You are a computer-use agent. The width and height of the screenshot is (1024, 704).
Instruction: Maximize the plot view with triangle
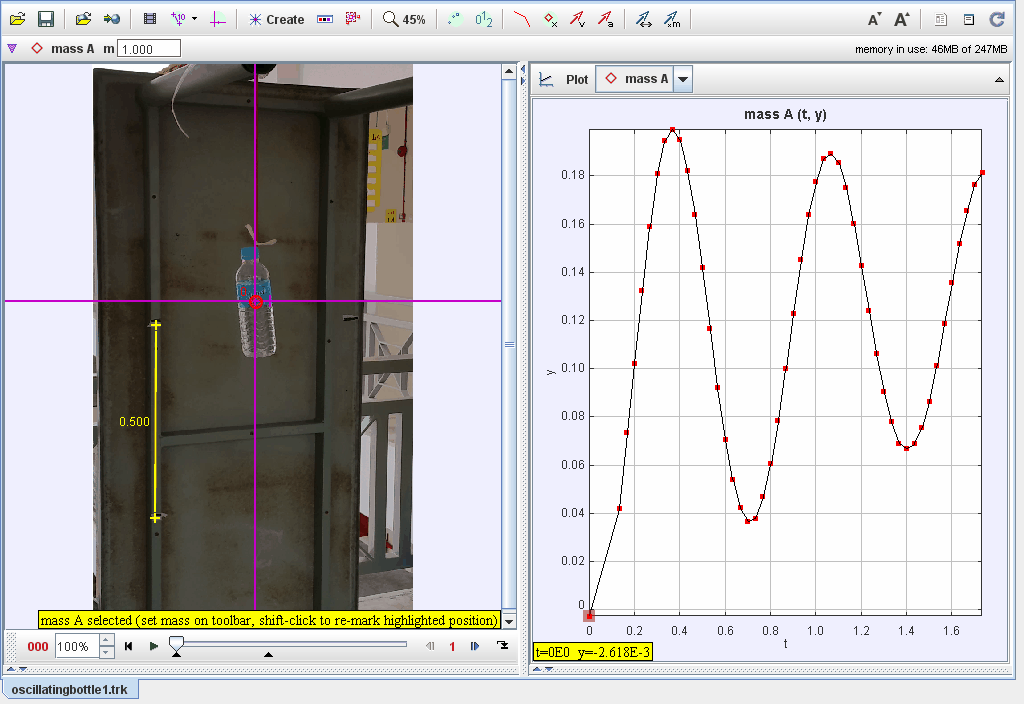click(x=999, y=80)
